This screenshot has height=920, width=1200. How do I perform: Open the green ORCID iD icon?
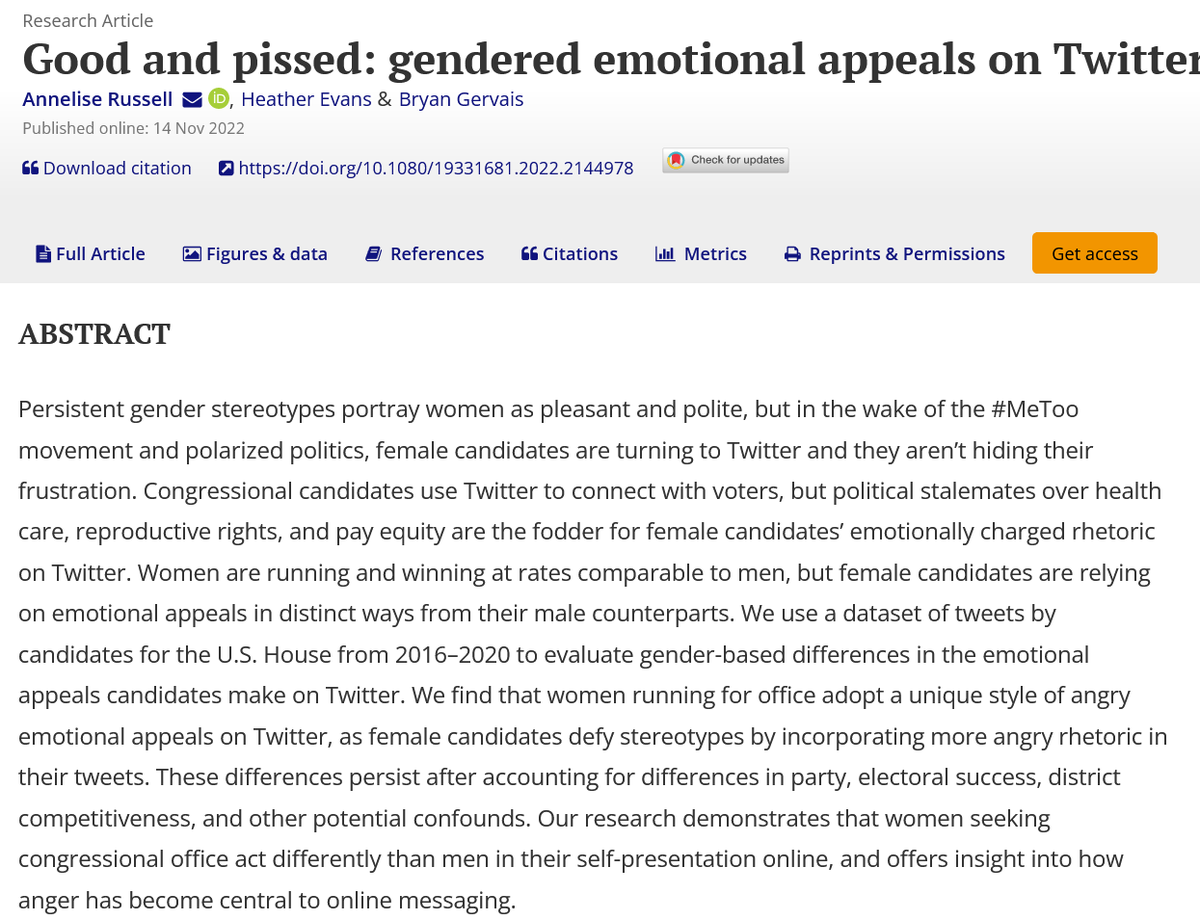[x=219, y=99]
